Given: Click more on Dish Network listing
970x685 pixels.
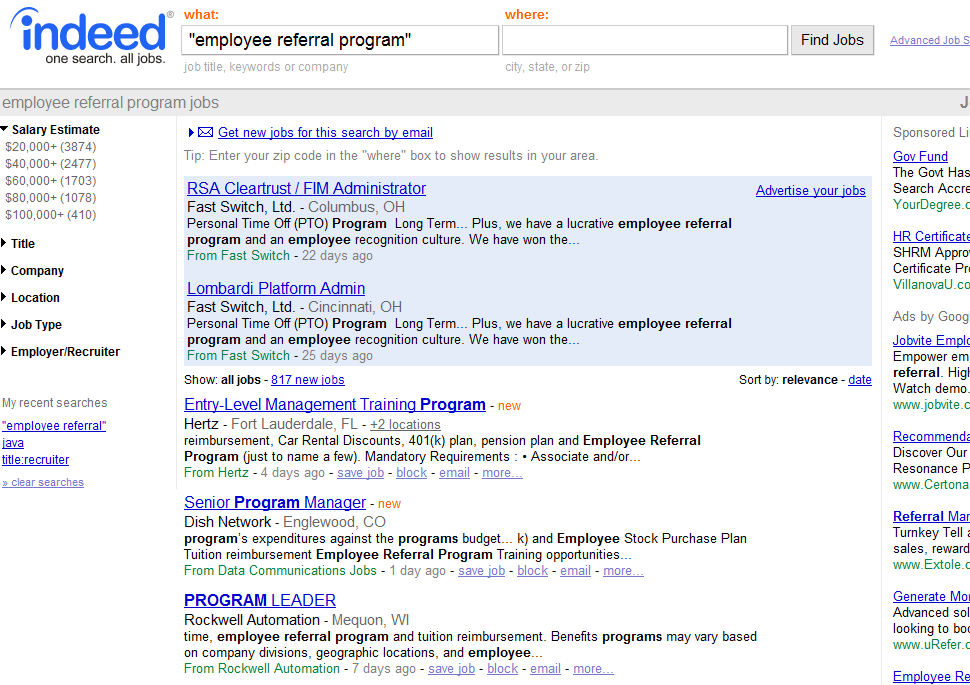Looking at the screenshot, I should point(623,571).
